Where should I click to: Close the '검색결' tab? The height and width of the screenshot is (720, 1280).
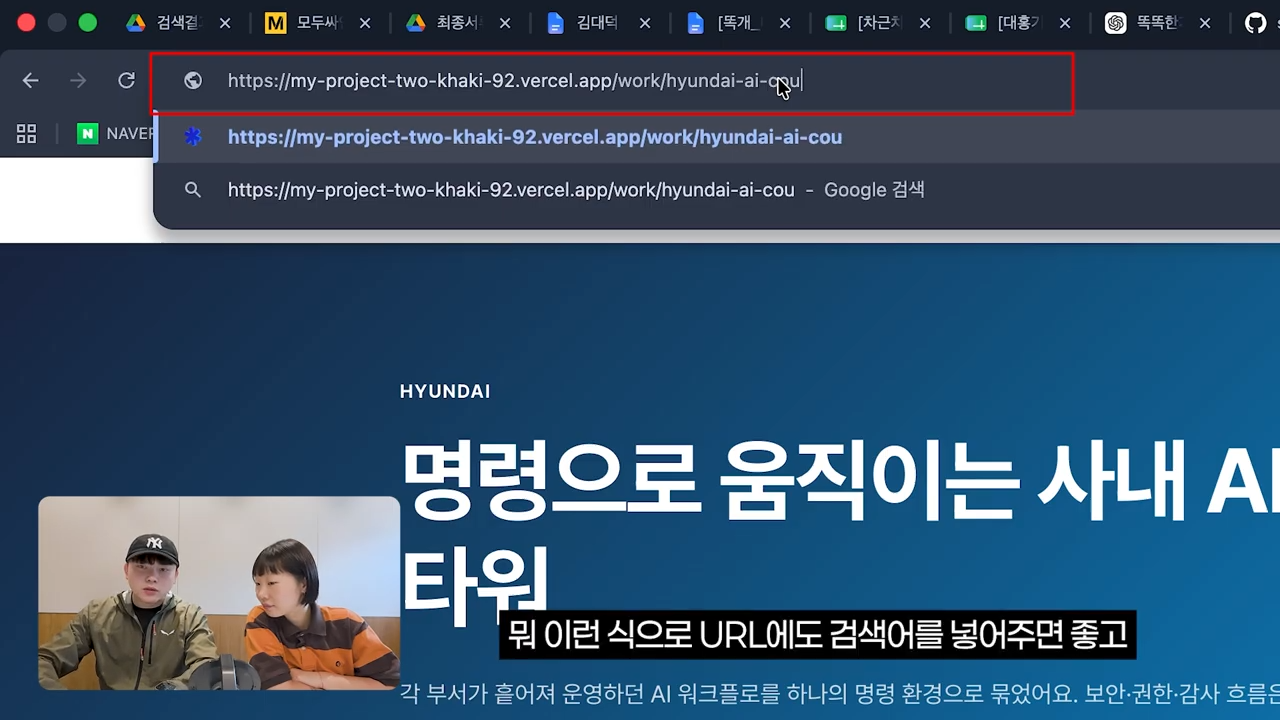pos(225,23)
